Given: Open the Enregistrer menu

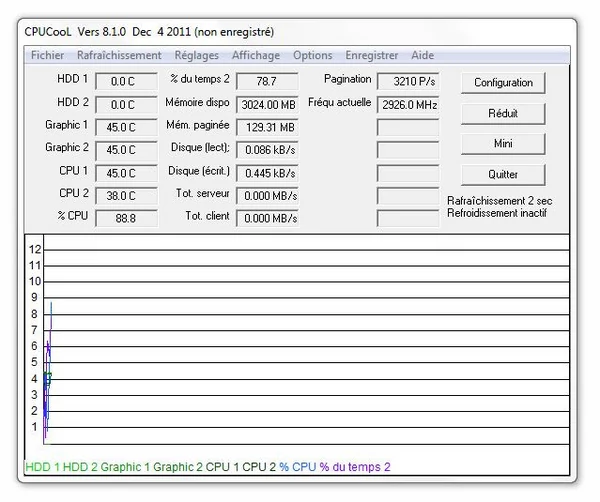Looking at the screenshot, I should coord(372,55).
